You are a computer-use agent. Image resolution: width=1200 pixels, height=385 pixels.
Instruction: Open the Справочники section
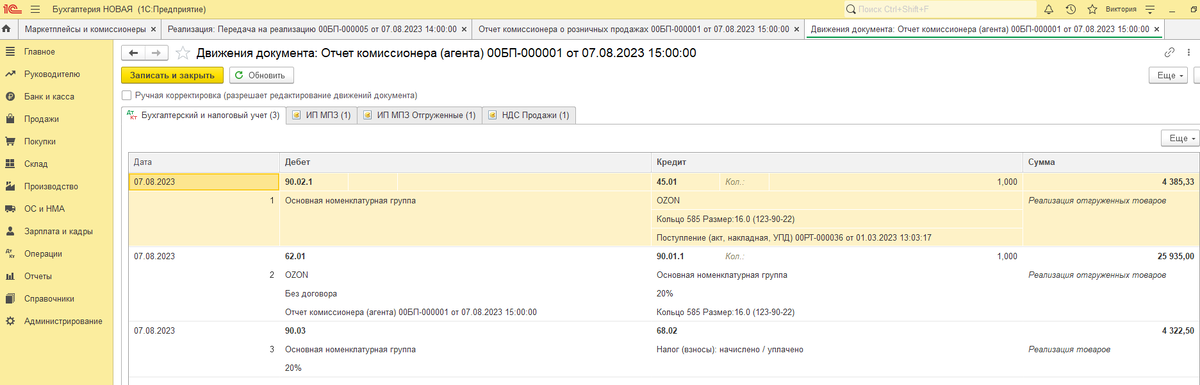click(x=49, y=298)
